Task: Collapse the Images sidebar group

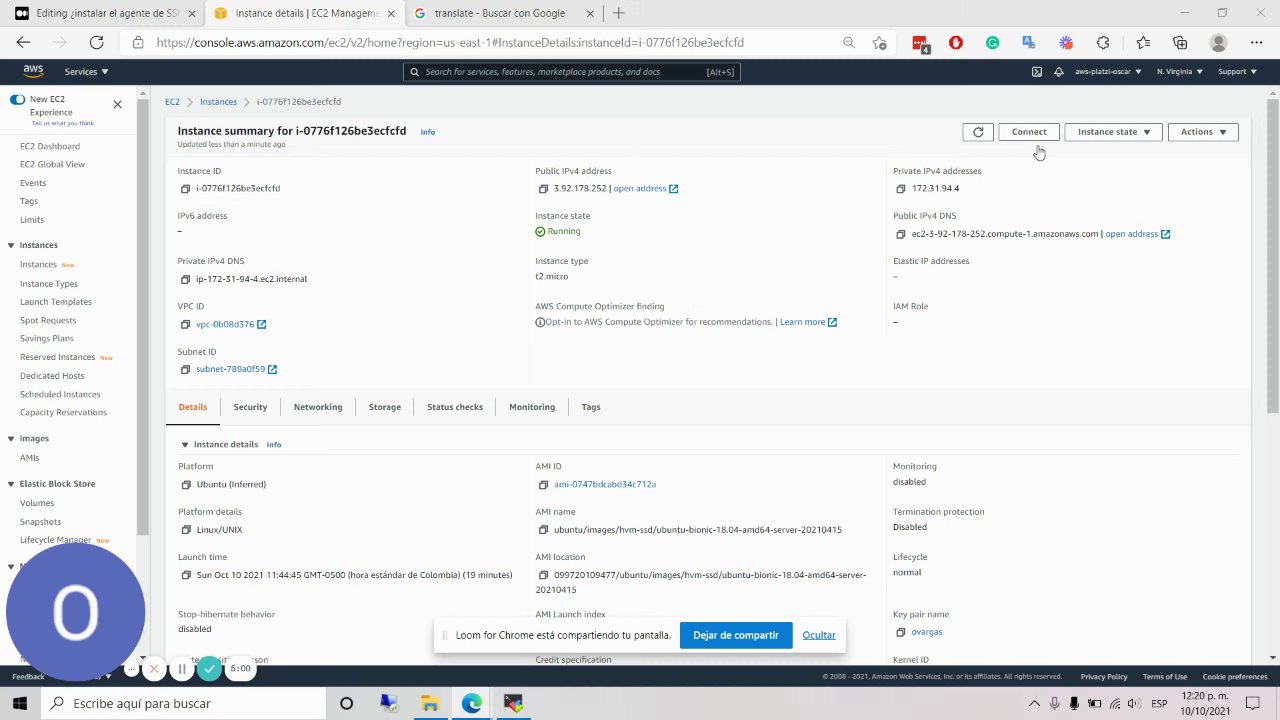Action: click(11, 439)
